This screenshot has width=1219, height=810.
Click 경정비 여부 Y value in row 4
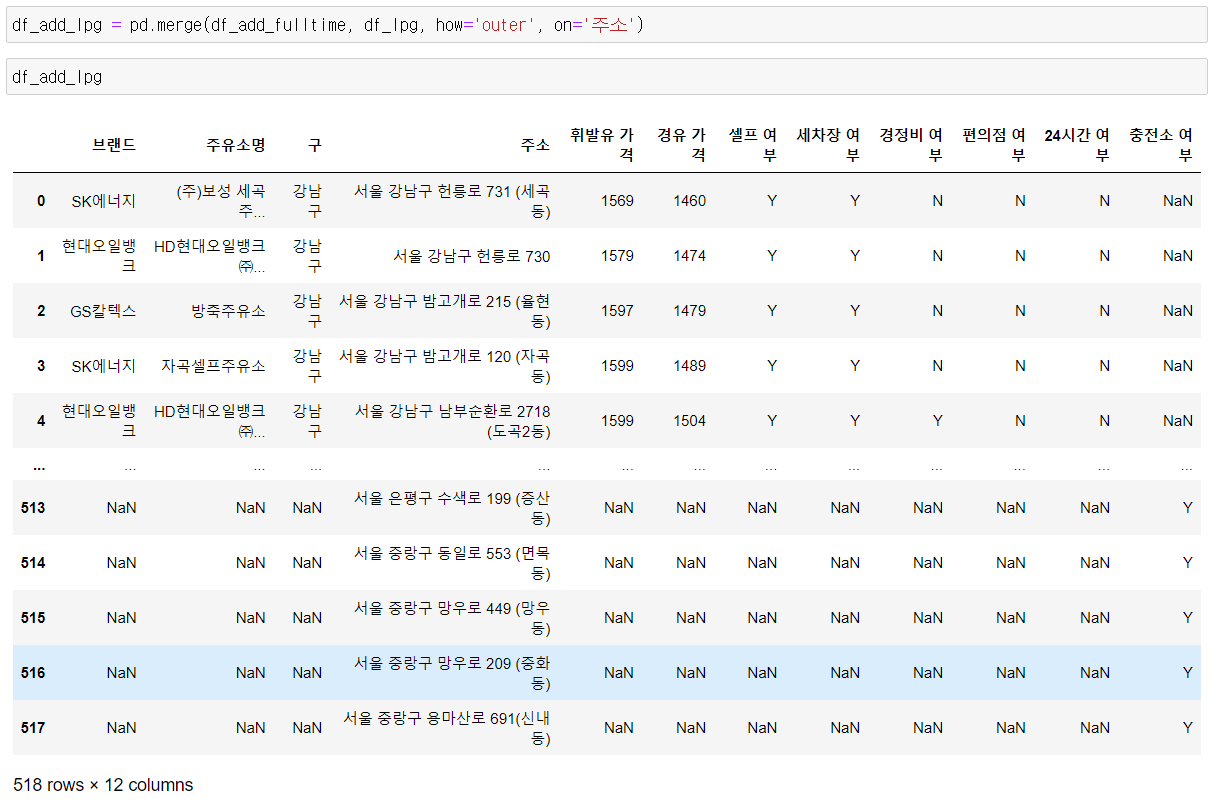[x=938, y=421]
